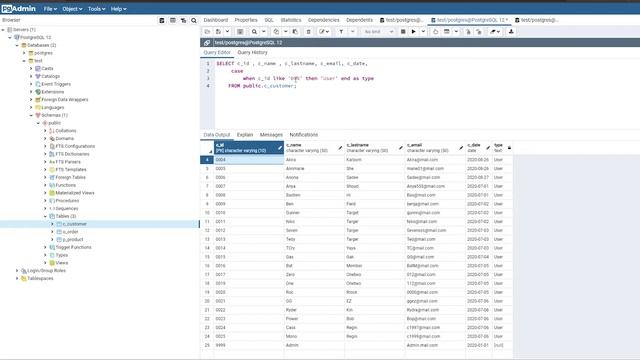640x360 pixels.
Task: Click the Edit pencil toolbar icon
Action: coord(324,32)
